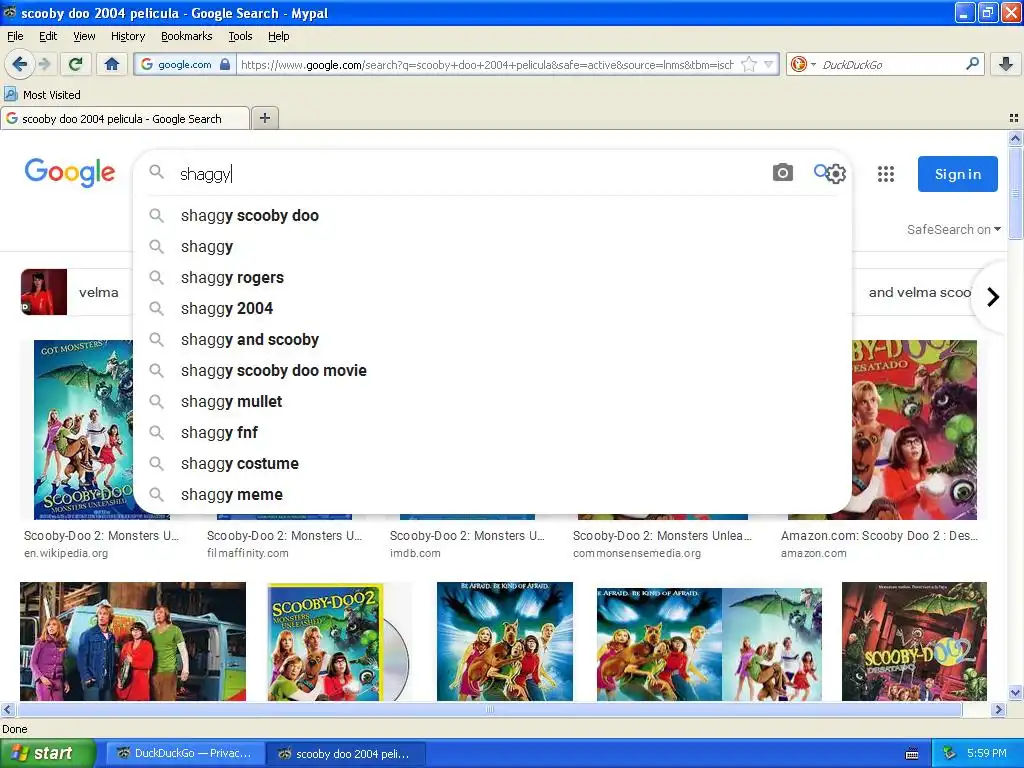Click the browser Back arrow button
Image resolution: width=1024 pixels, height=768 pixels.
[20, 64]
